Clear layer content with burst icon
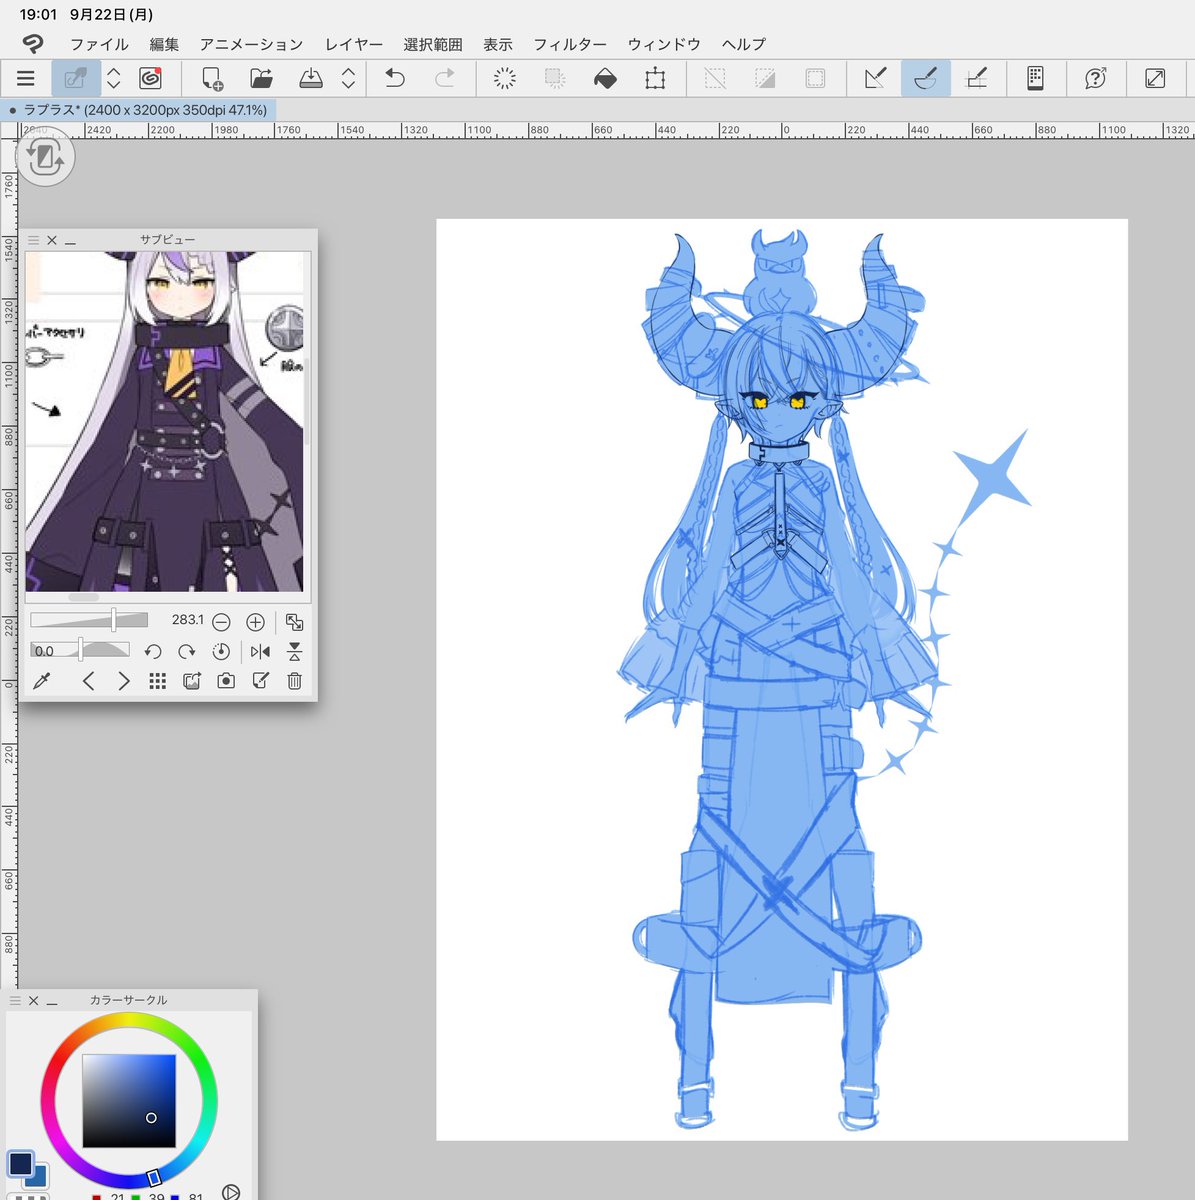The width and height of the screenshot is (1195, 1200). tap(505, 78)
